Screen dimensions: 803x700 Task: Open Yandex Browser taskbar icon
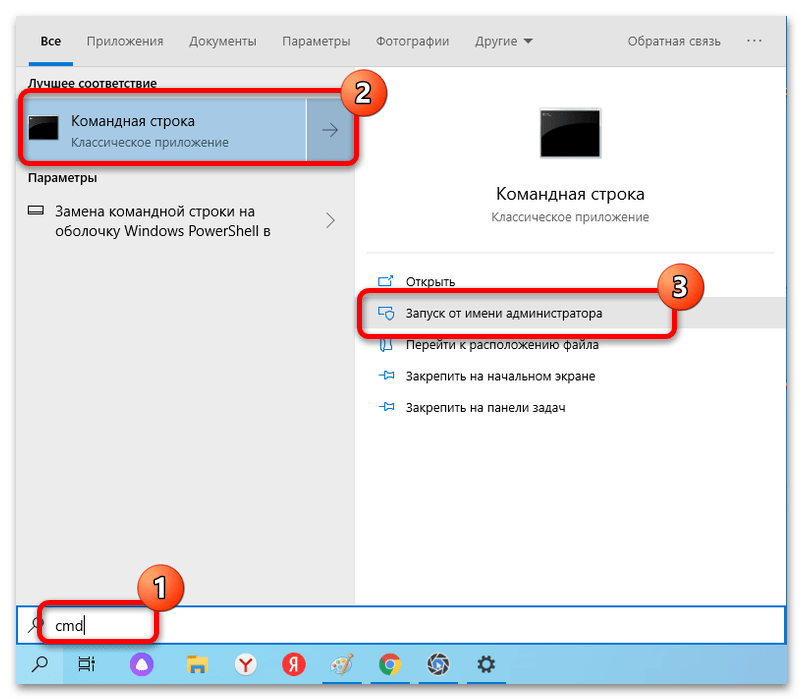tap(246, 665)
